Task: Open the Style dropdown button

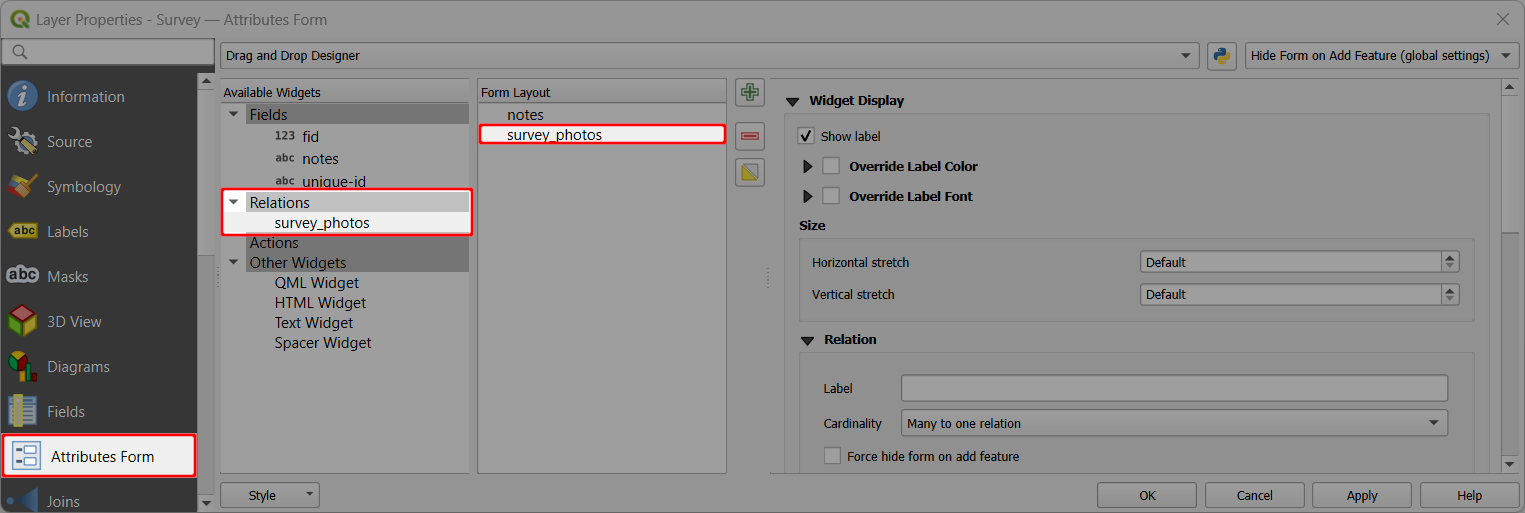Action: (x=270, y=495)
